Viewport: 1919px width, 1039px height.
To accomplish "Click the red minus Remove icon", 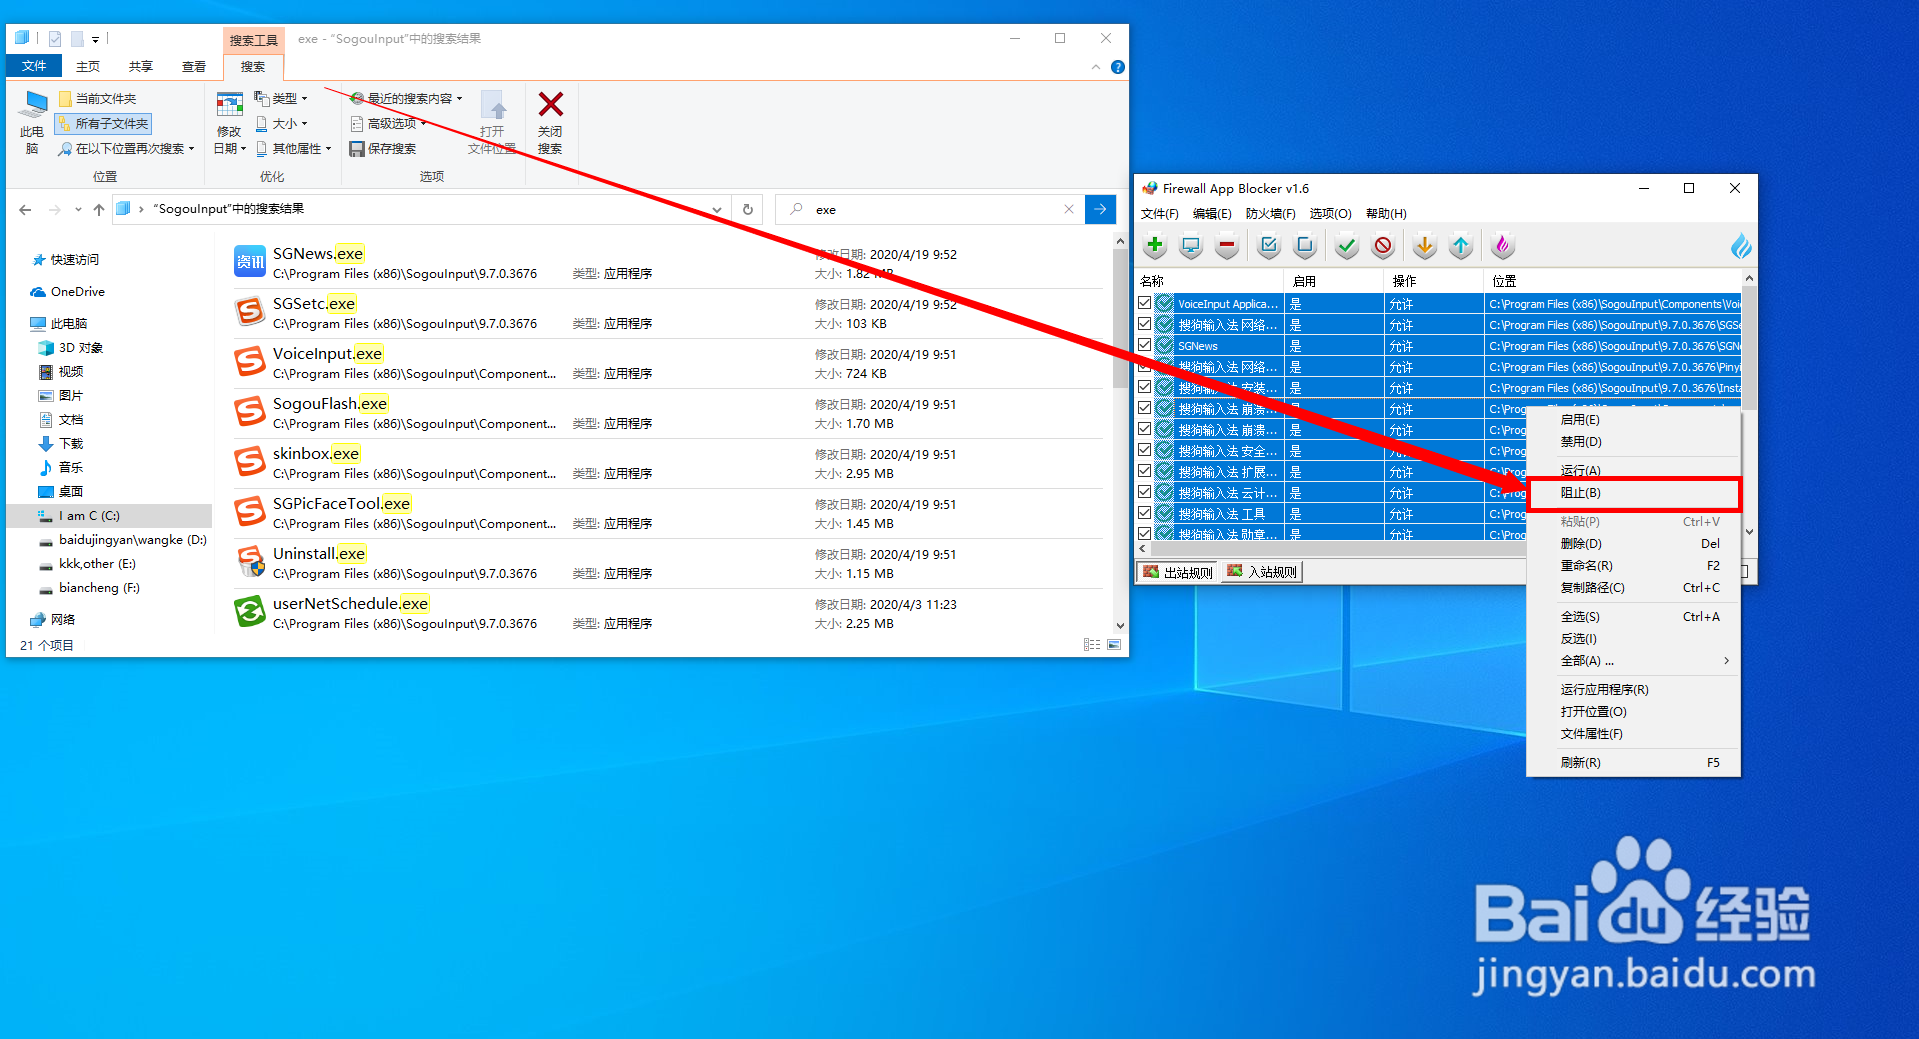I will coord(1227,245).
